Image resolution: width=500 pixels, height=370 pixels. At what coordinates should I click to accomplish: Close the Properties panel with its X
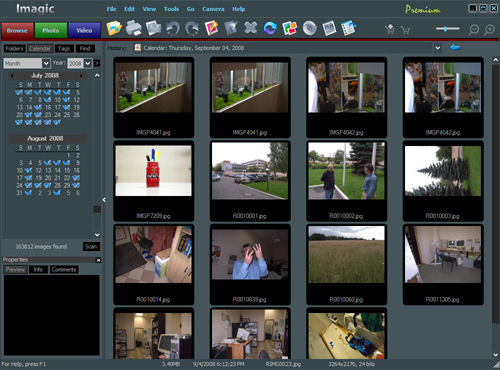(x=98, y=260)
